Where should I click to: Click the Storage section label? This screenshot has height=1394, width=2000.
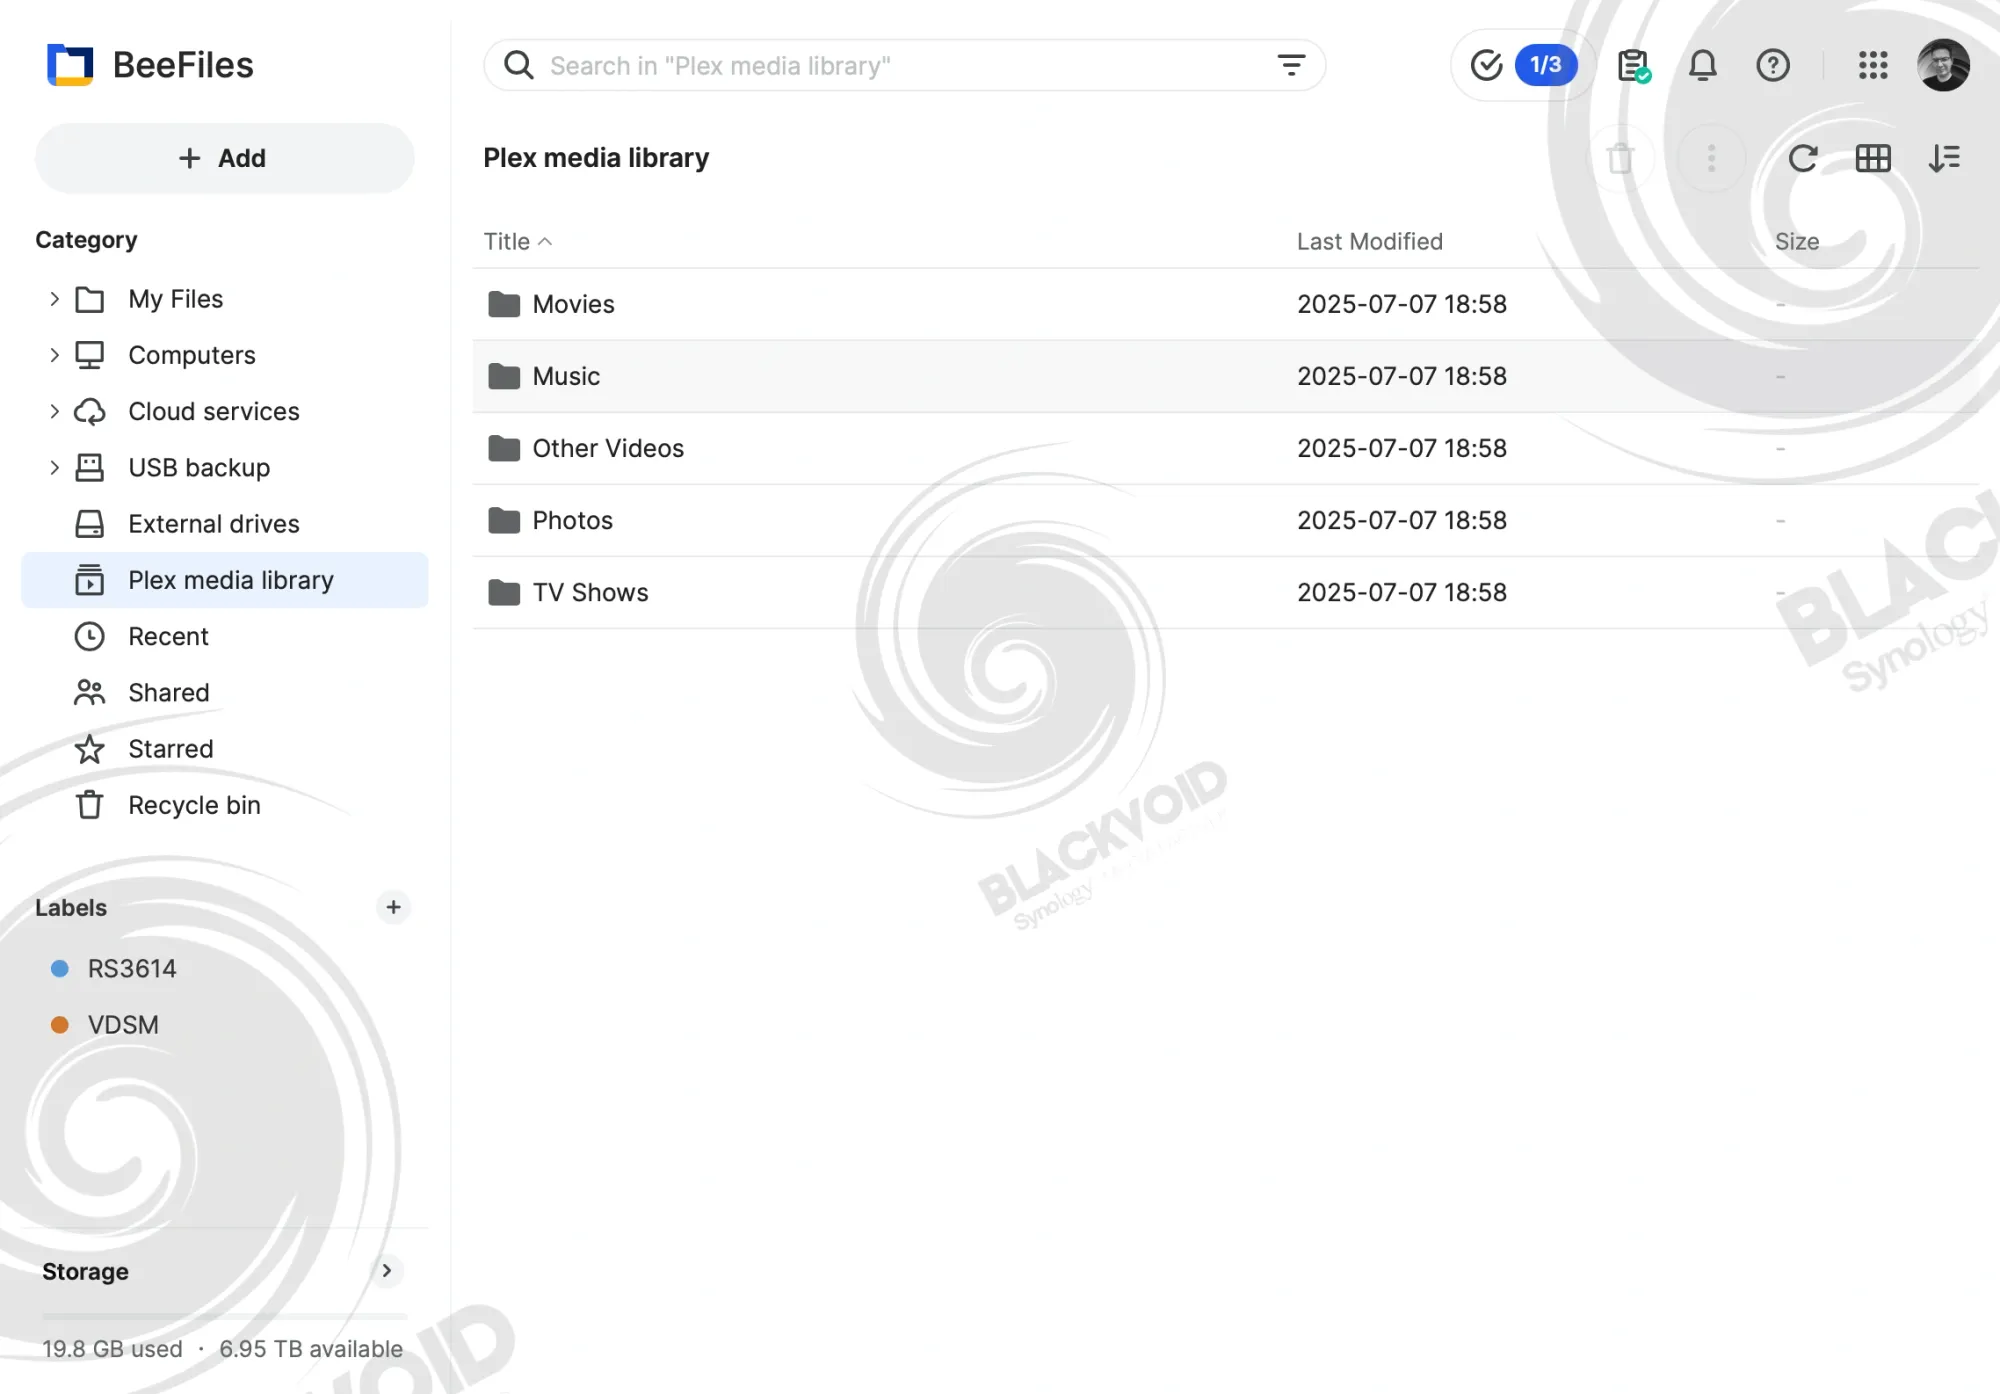click(85, 1271)
